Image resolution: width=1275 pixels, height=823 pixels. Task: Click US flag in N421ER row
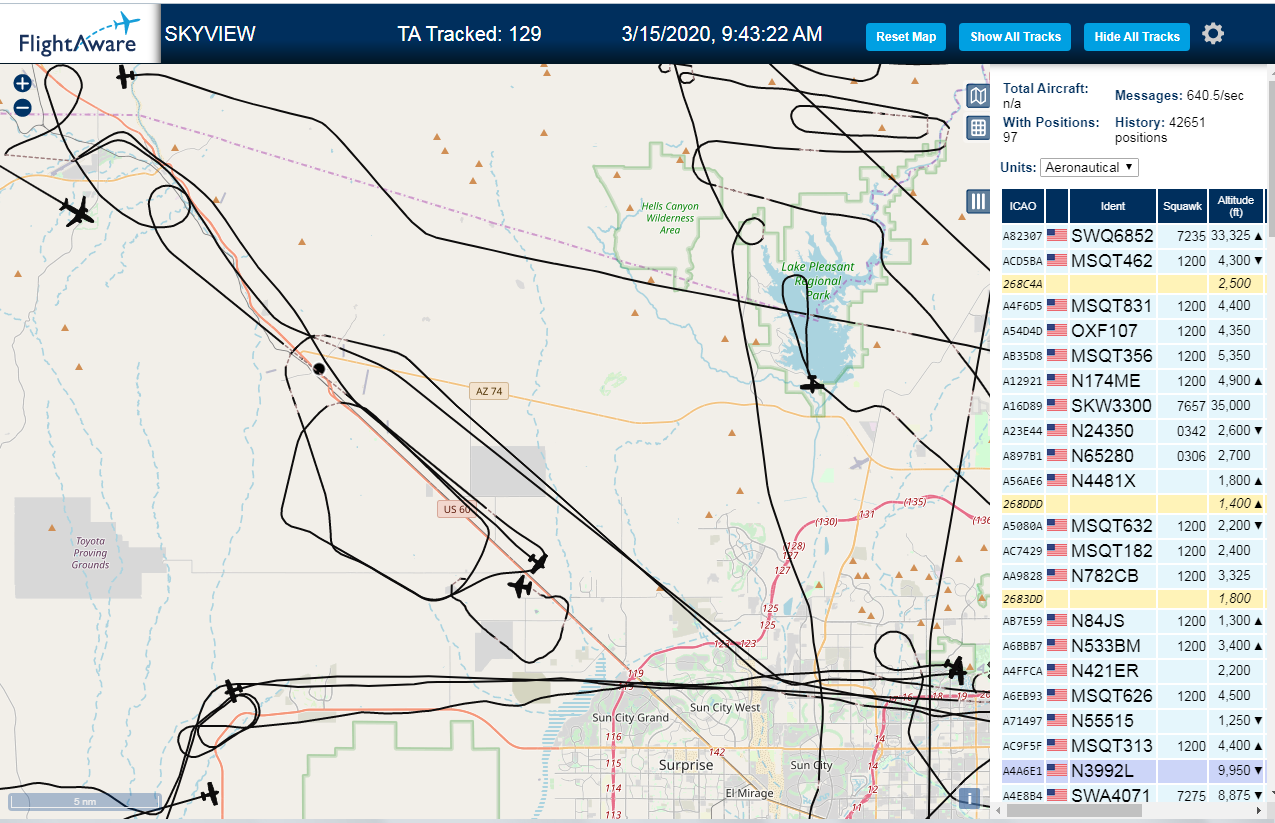pos(1057,670)
